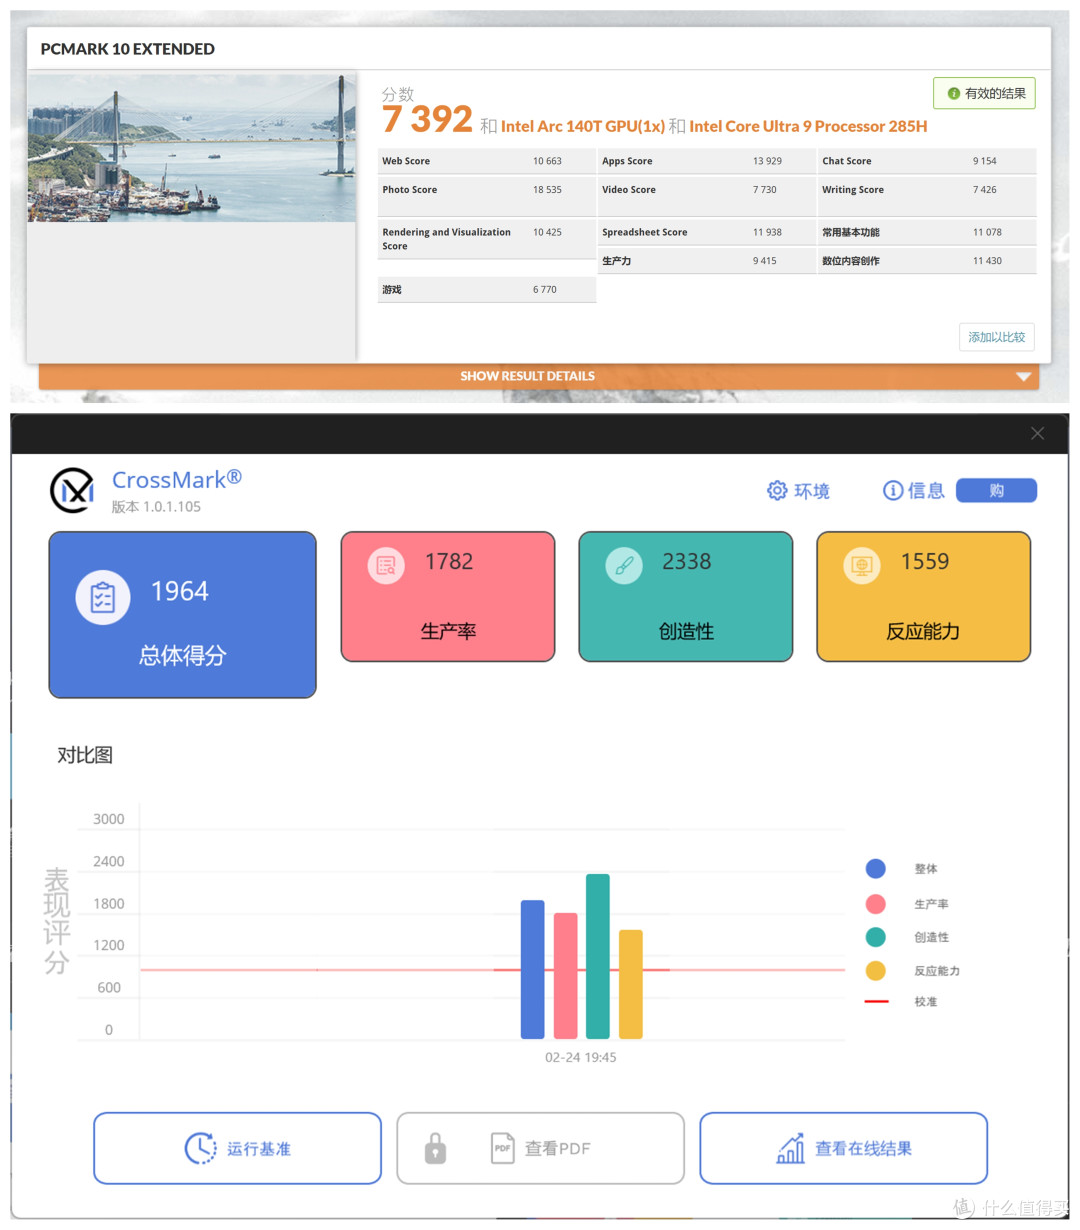Click the PDF file icon

click(503, 1148)
